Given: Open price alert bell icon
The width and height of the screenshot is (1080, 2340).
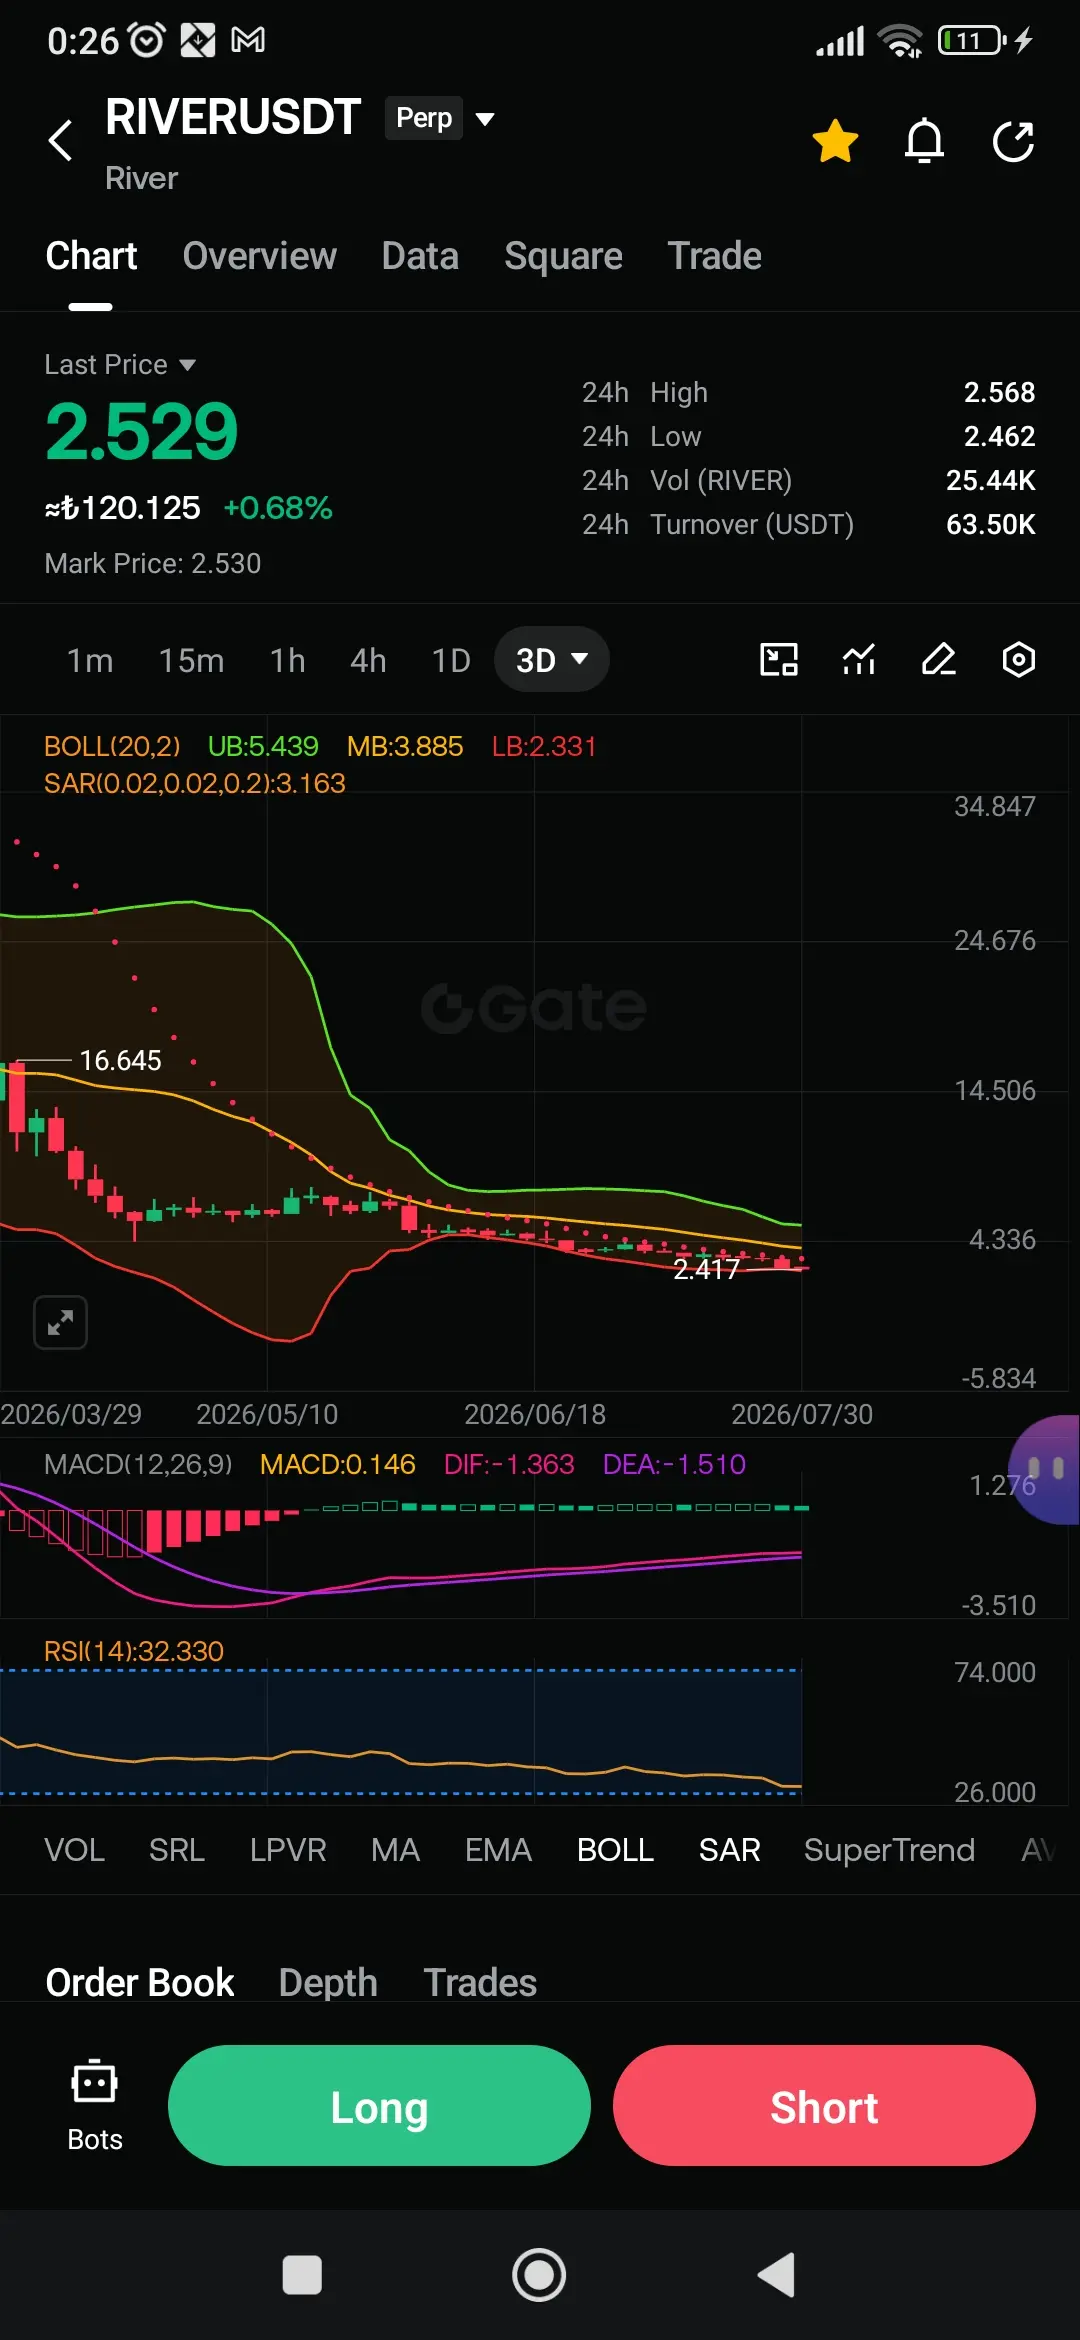Looking at the screenshot, I should click(x=924, y=140).
